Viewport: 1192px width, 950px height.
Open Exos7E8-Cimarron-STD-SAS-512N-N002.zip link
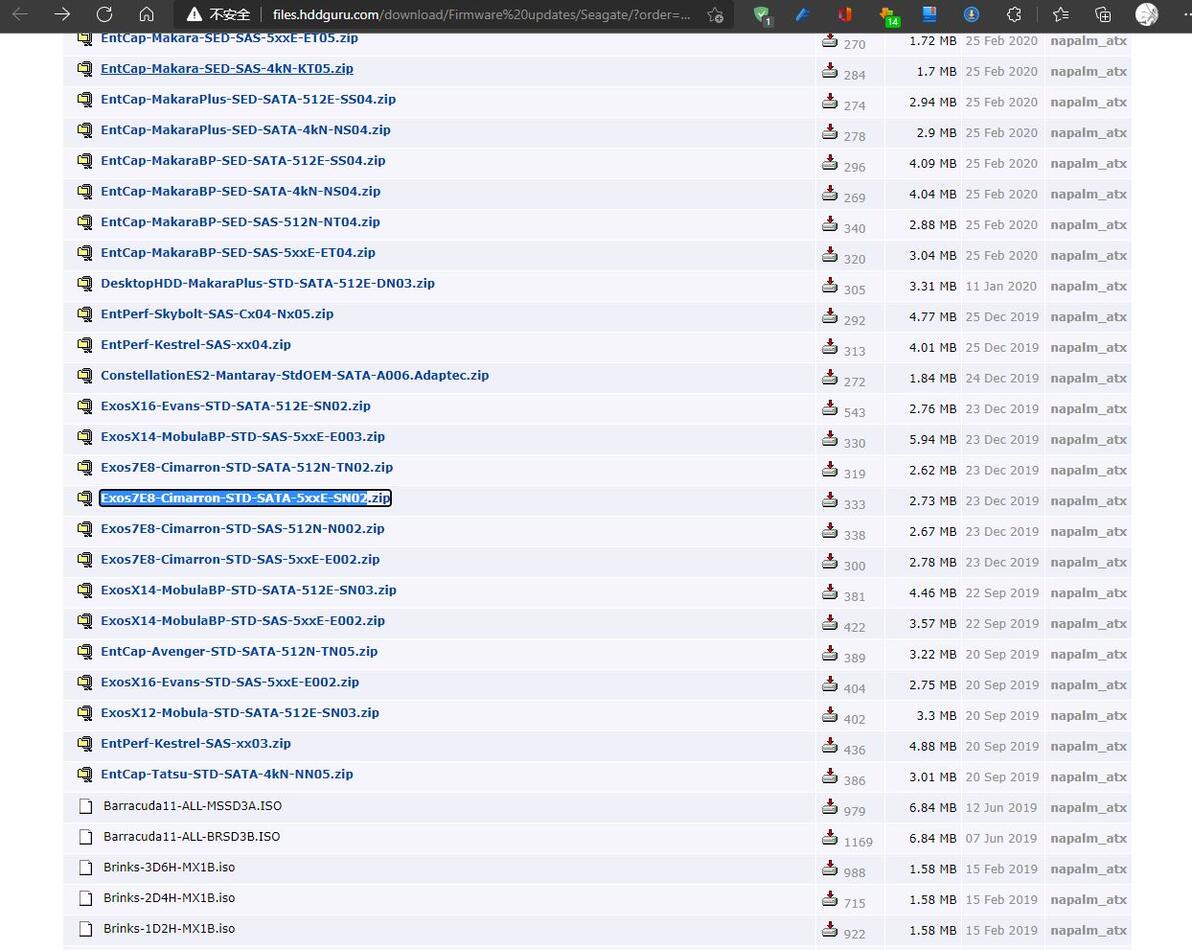[x=243, y=528]
